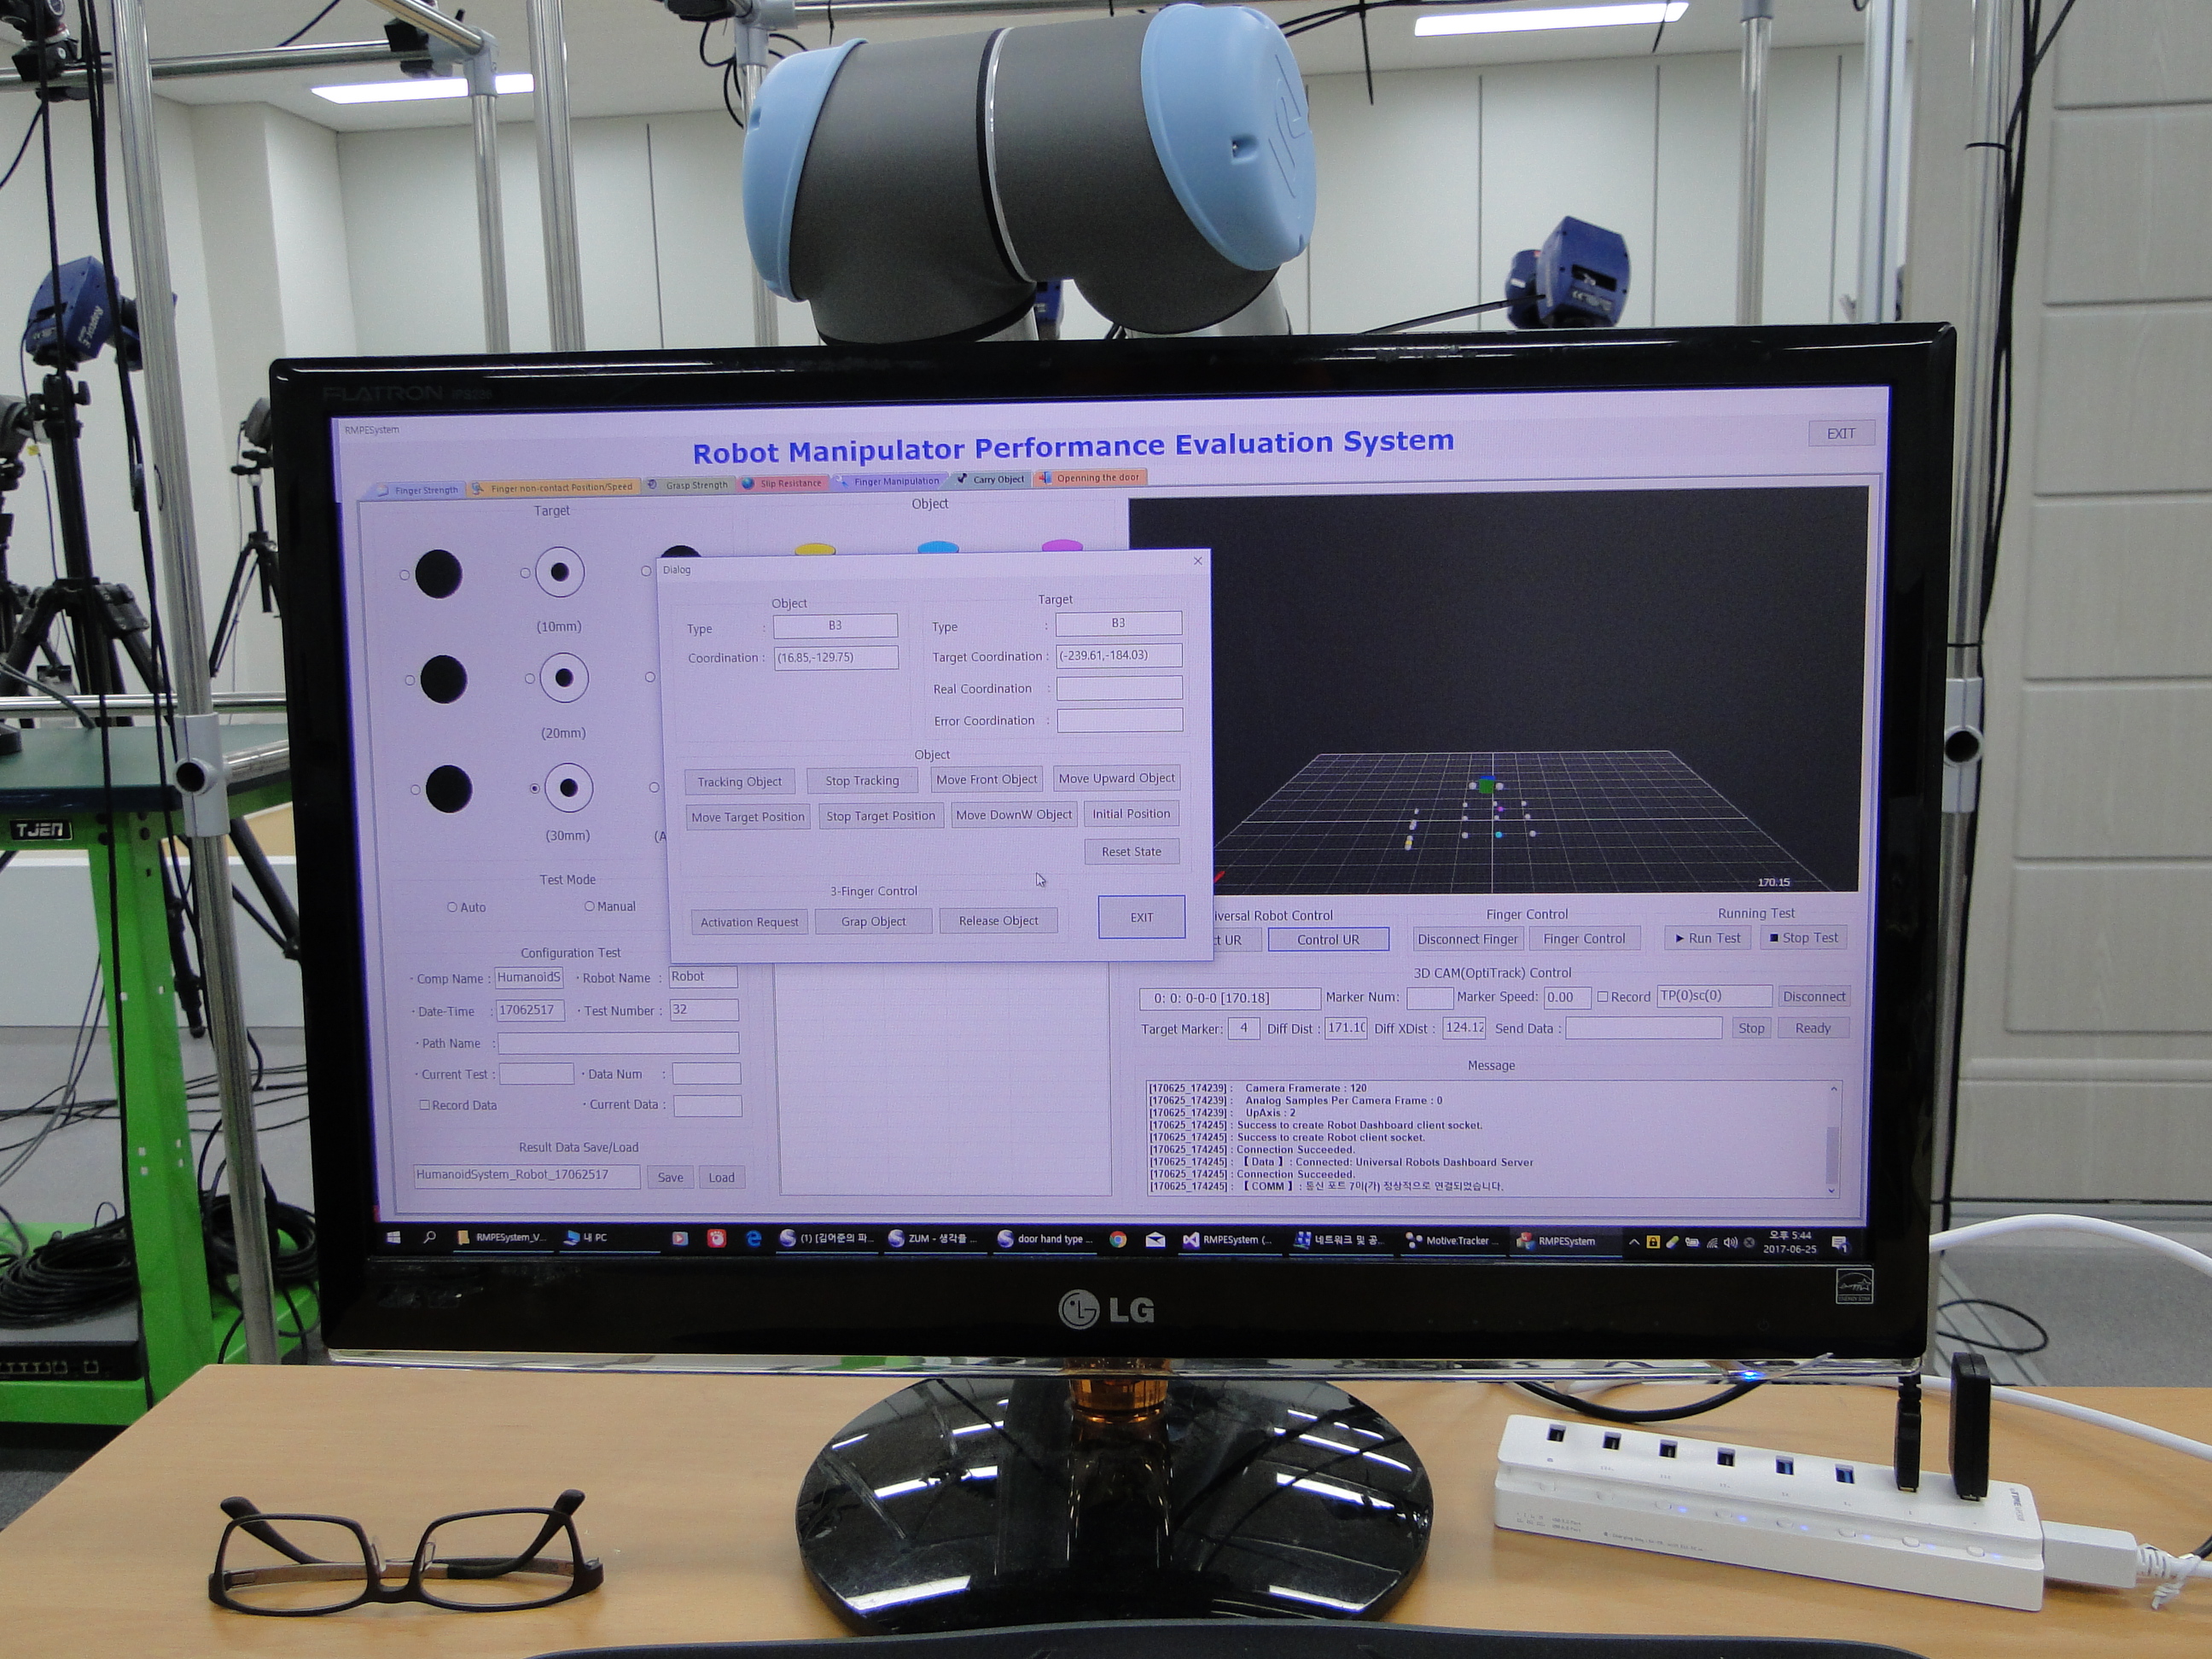Image resolution: width=2212 pixels, height=1659 pixels.
Task: Click the Path Name input field
Action: [618, 1043]
